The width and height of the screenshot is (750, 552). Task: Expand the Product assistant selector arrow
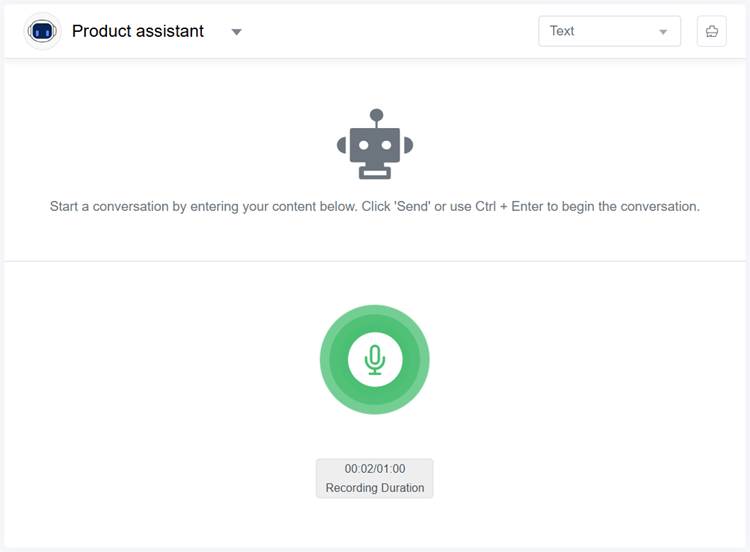click(237, 32)
